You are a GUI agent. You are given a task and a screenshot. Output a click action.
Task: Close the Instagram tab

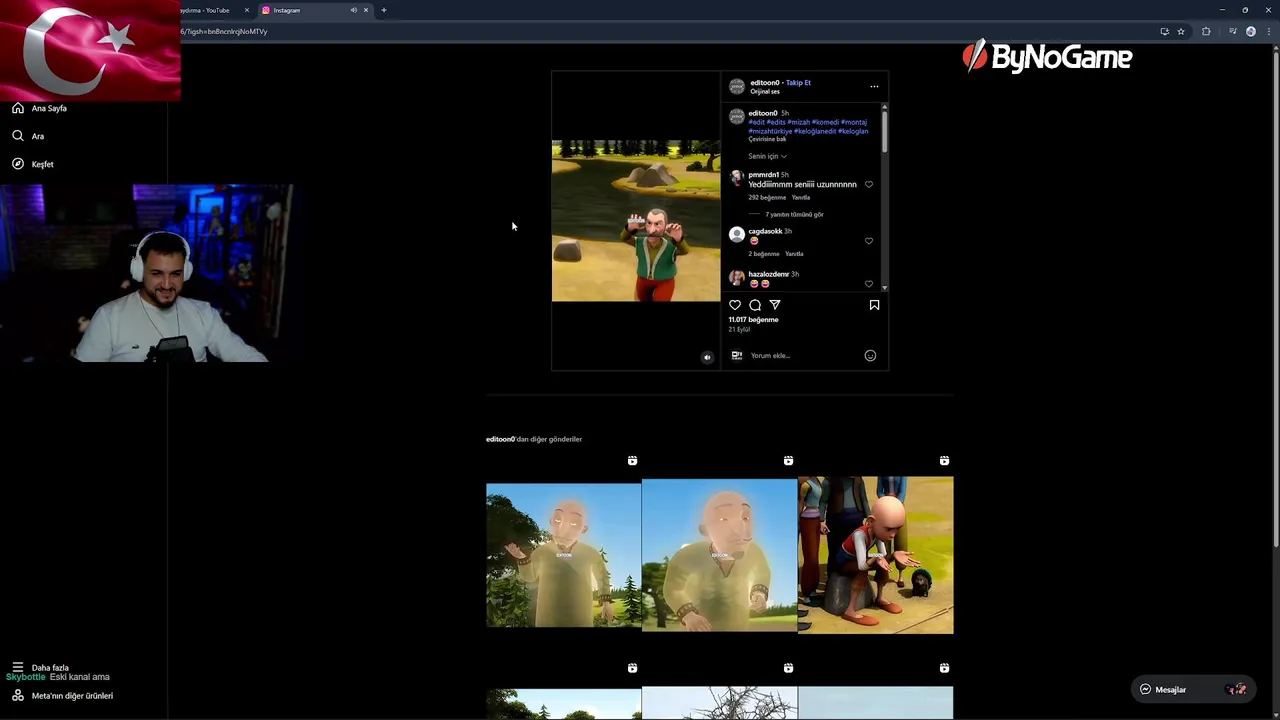point(366,10)
